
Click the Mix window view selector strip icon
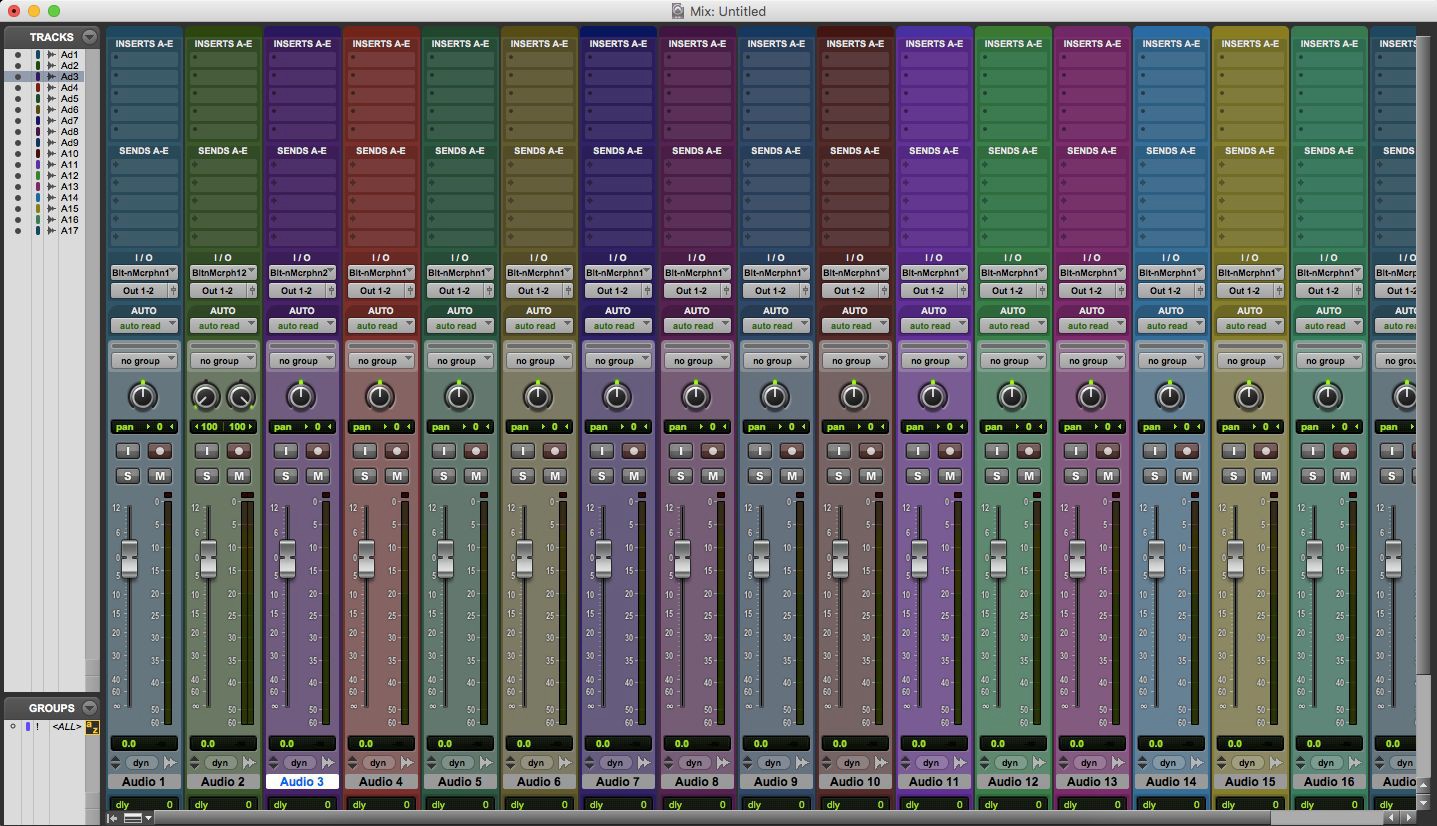(x=133, y=818)
